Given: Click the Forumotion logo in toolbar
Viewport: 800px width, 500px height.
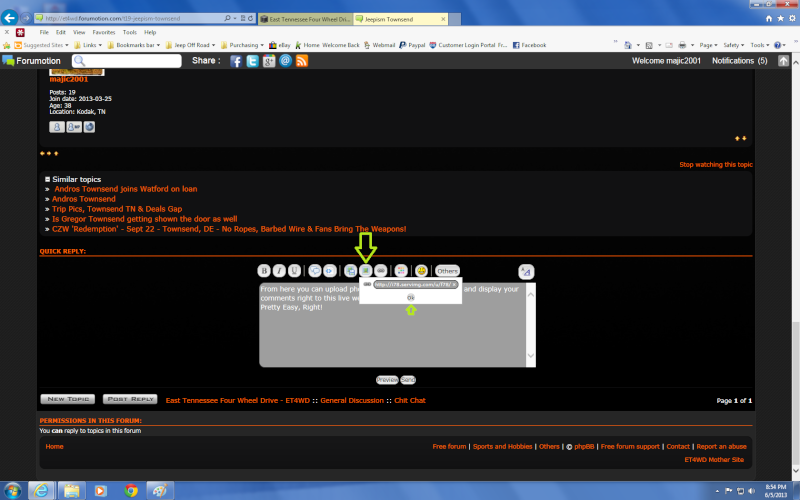Looking at the screenshot, I should coord(32,61).
